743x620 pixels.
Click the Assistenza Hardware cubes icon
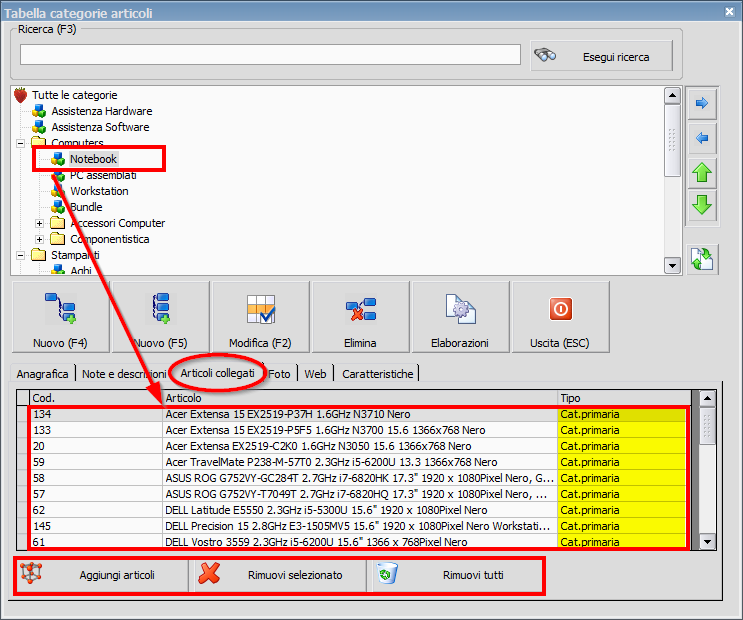coord(39,111)
